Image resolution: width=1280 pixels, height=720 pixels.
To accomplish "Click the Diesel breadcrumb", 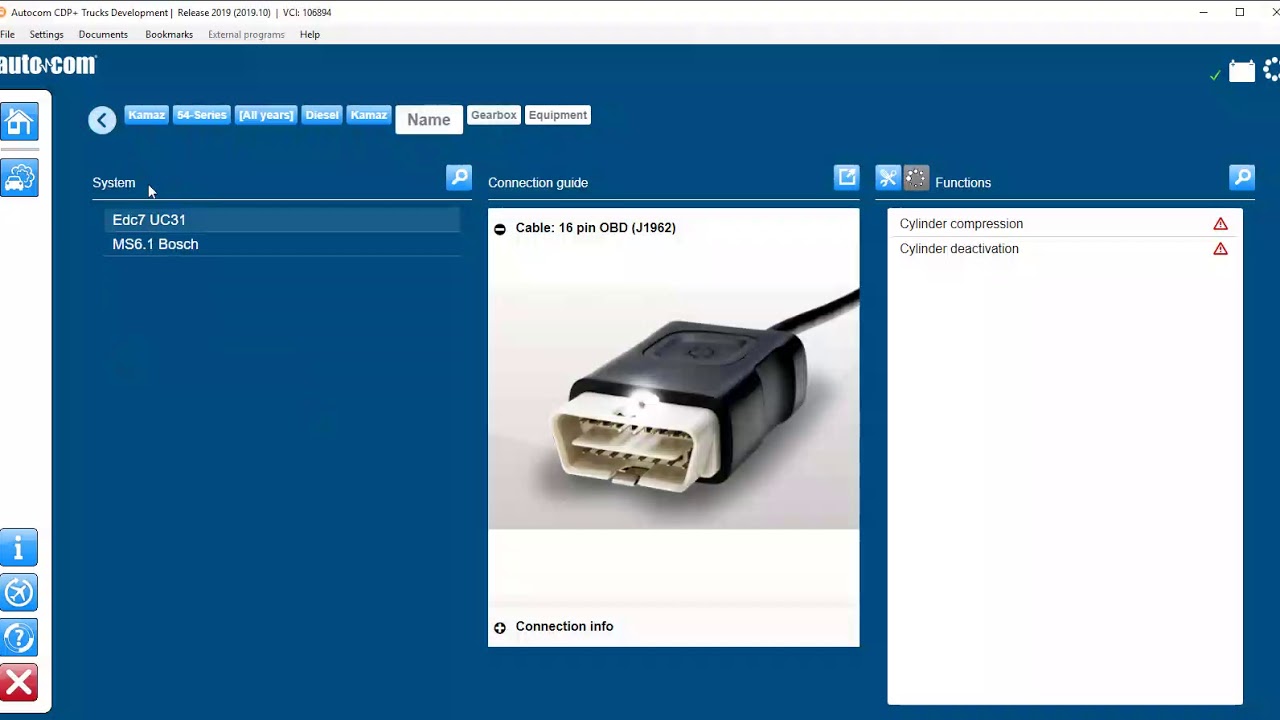I will (x=322, y=115).
